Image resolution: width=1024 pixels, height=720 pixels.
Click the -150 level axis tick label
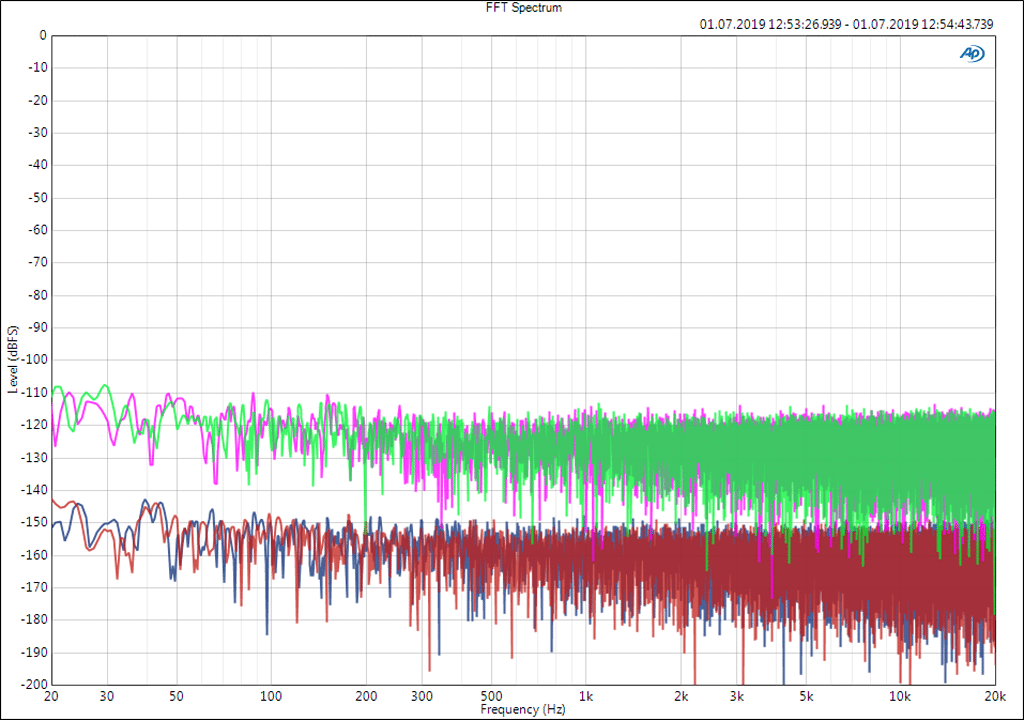(33, 522)
